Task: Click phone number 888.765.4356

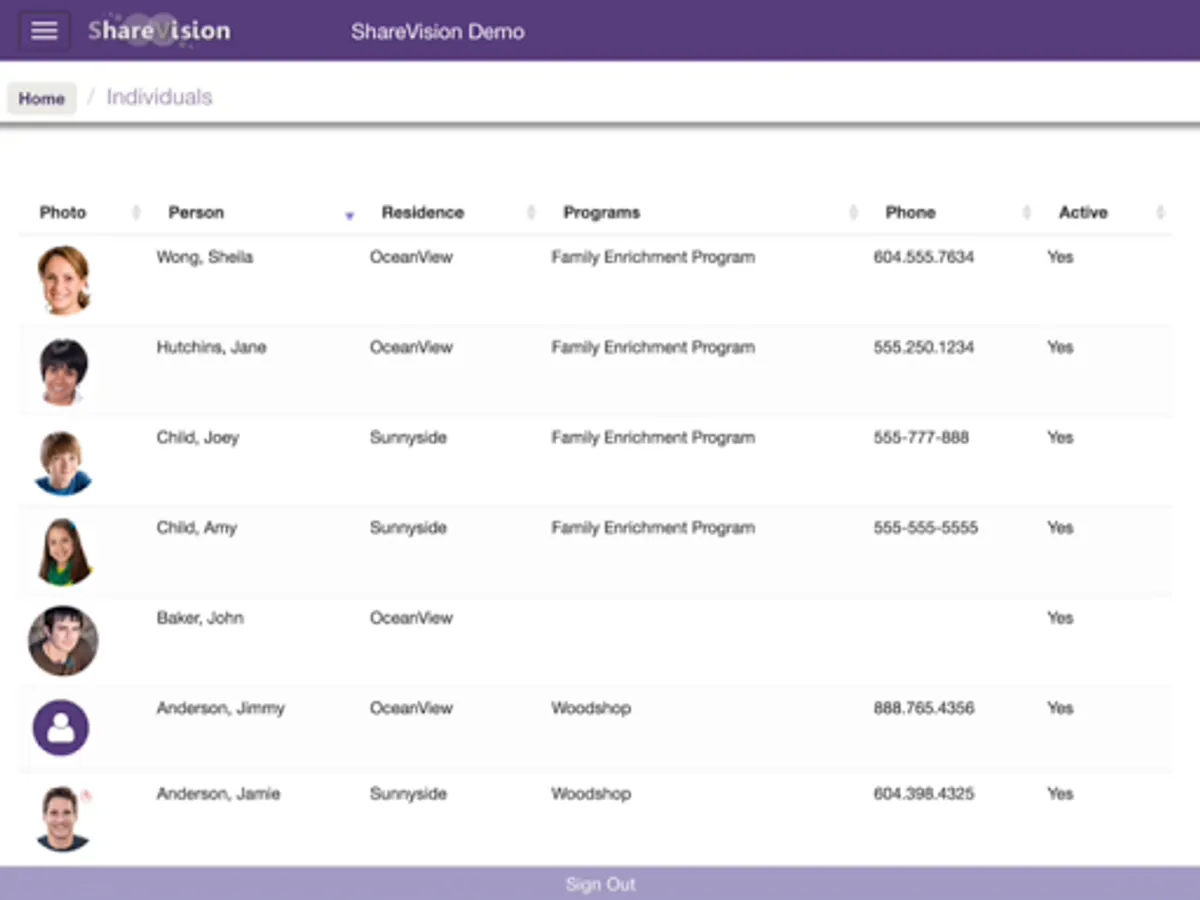Action: pyautogui.click(x=924, y=708)
